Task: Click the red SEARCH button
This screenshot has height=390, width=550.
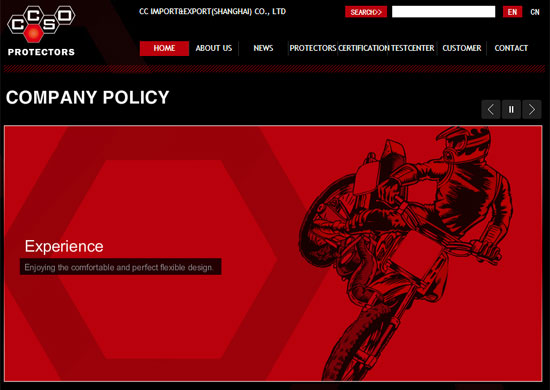Action: [x=366, y=12]
